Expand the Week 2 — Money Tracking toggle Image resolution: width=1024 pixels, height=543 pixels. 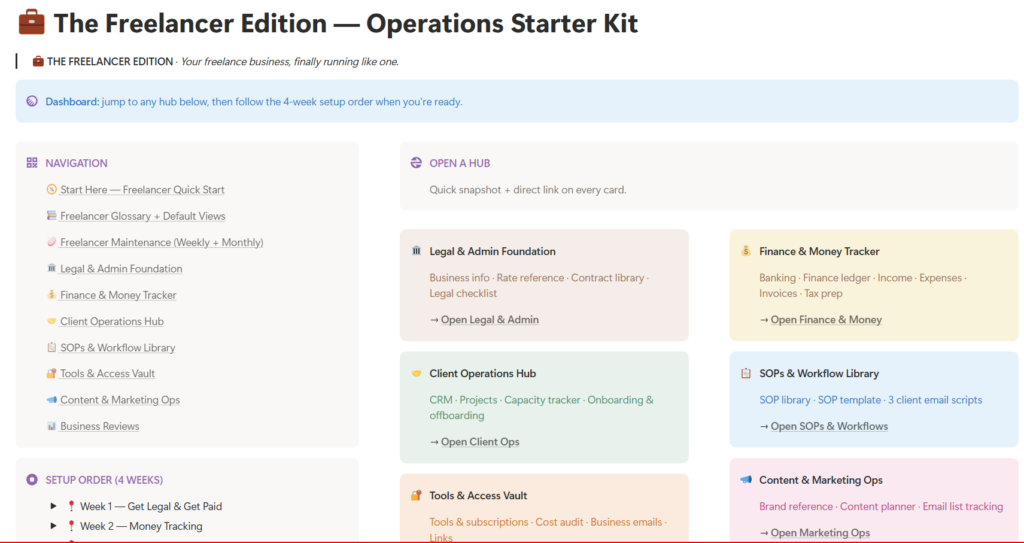54,526
